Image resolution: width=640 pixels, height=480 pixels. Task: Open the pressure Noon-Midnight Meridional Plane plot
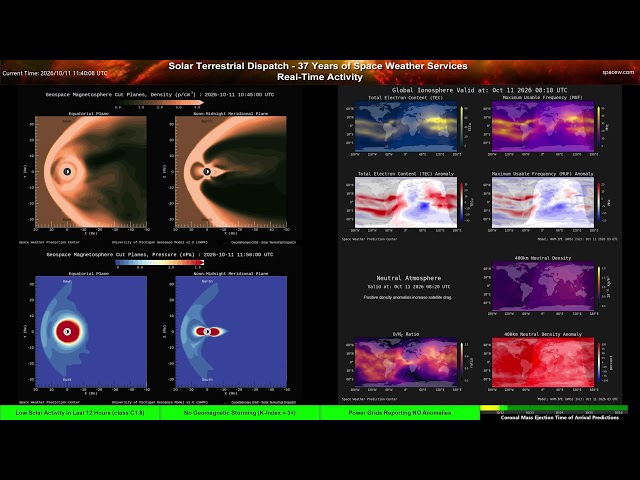coord(231,332)
